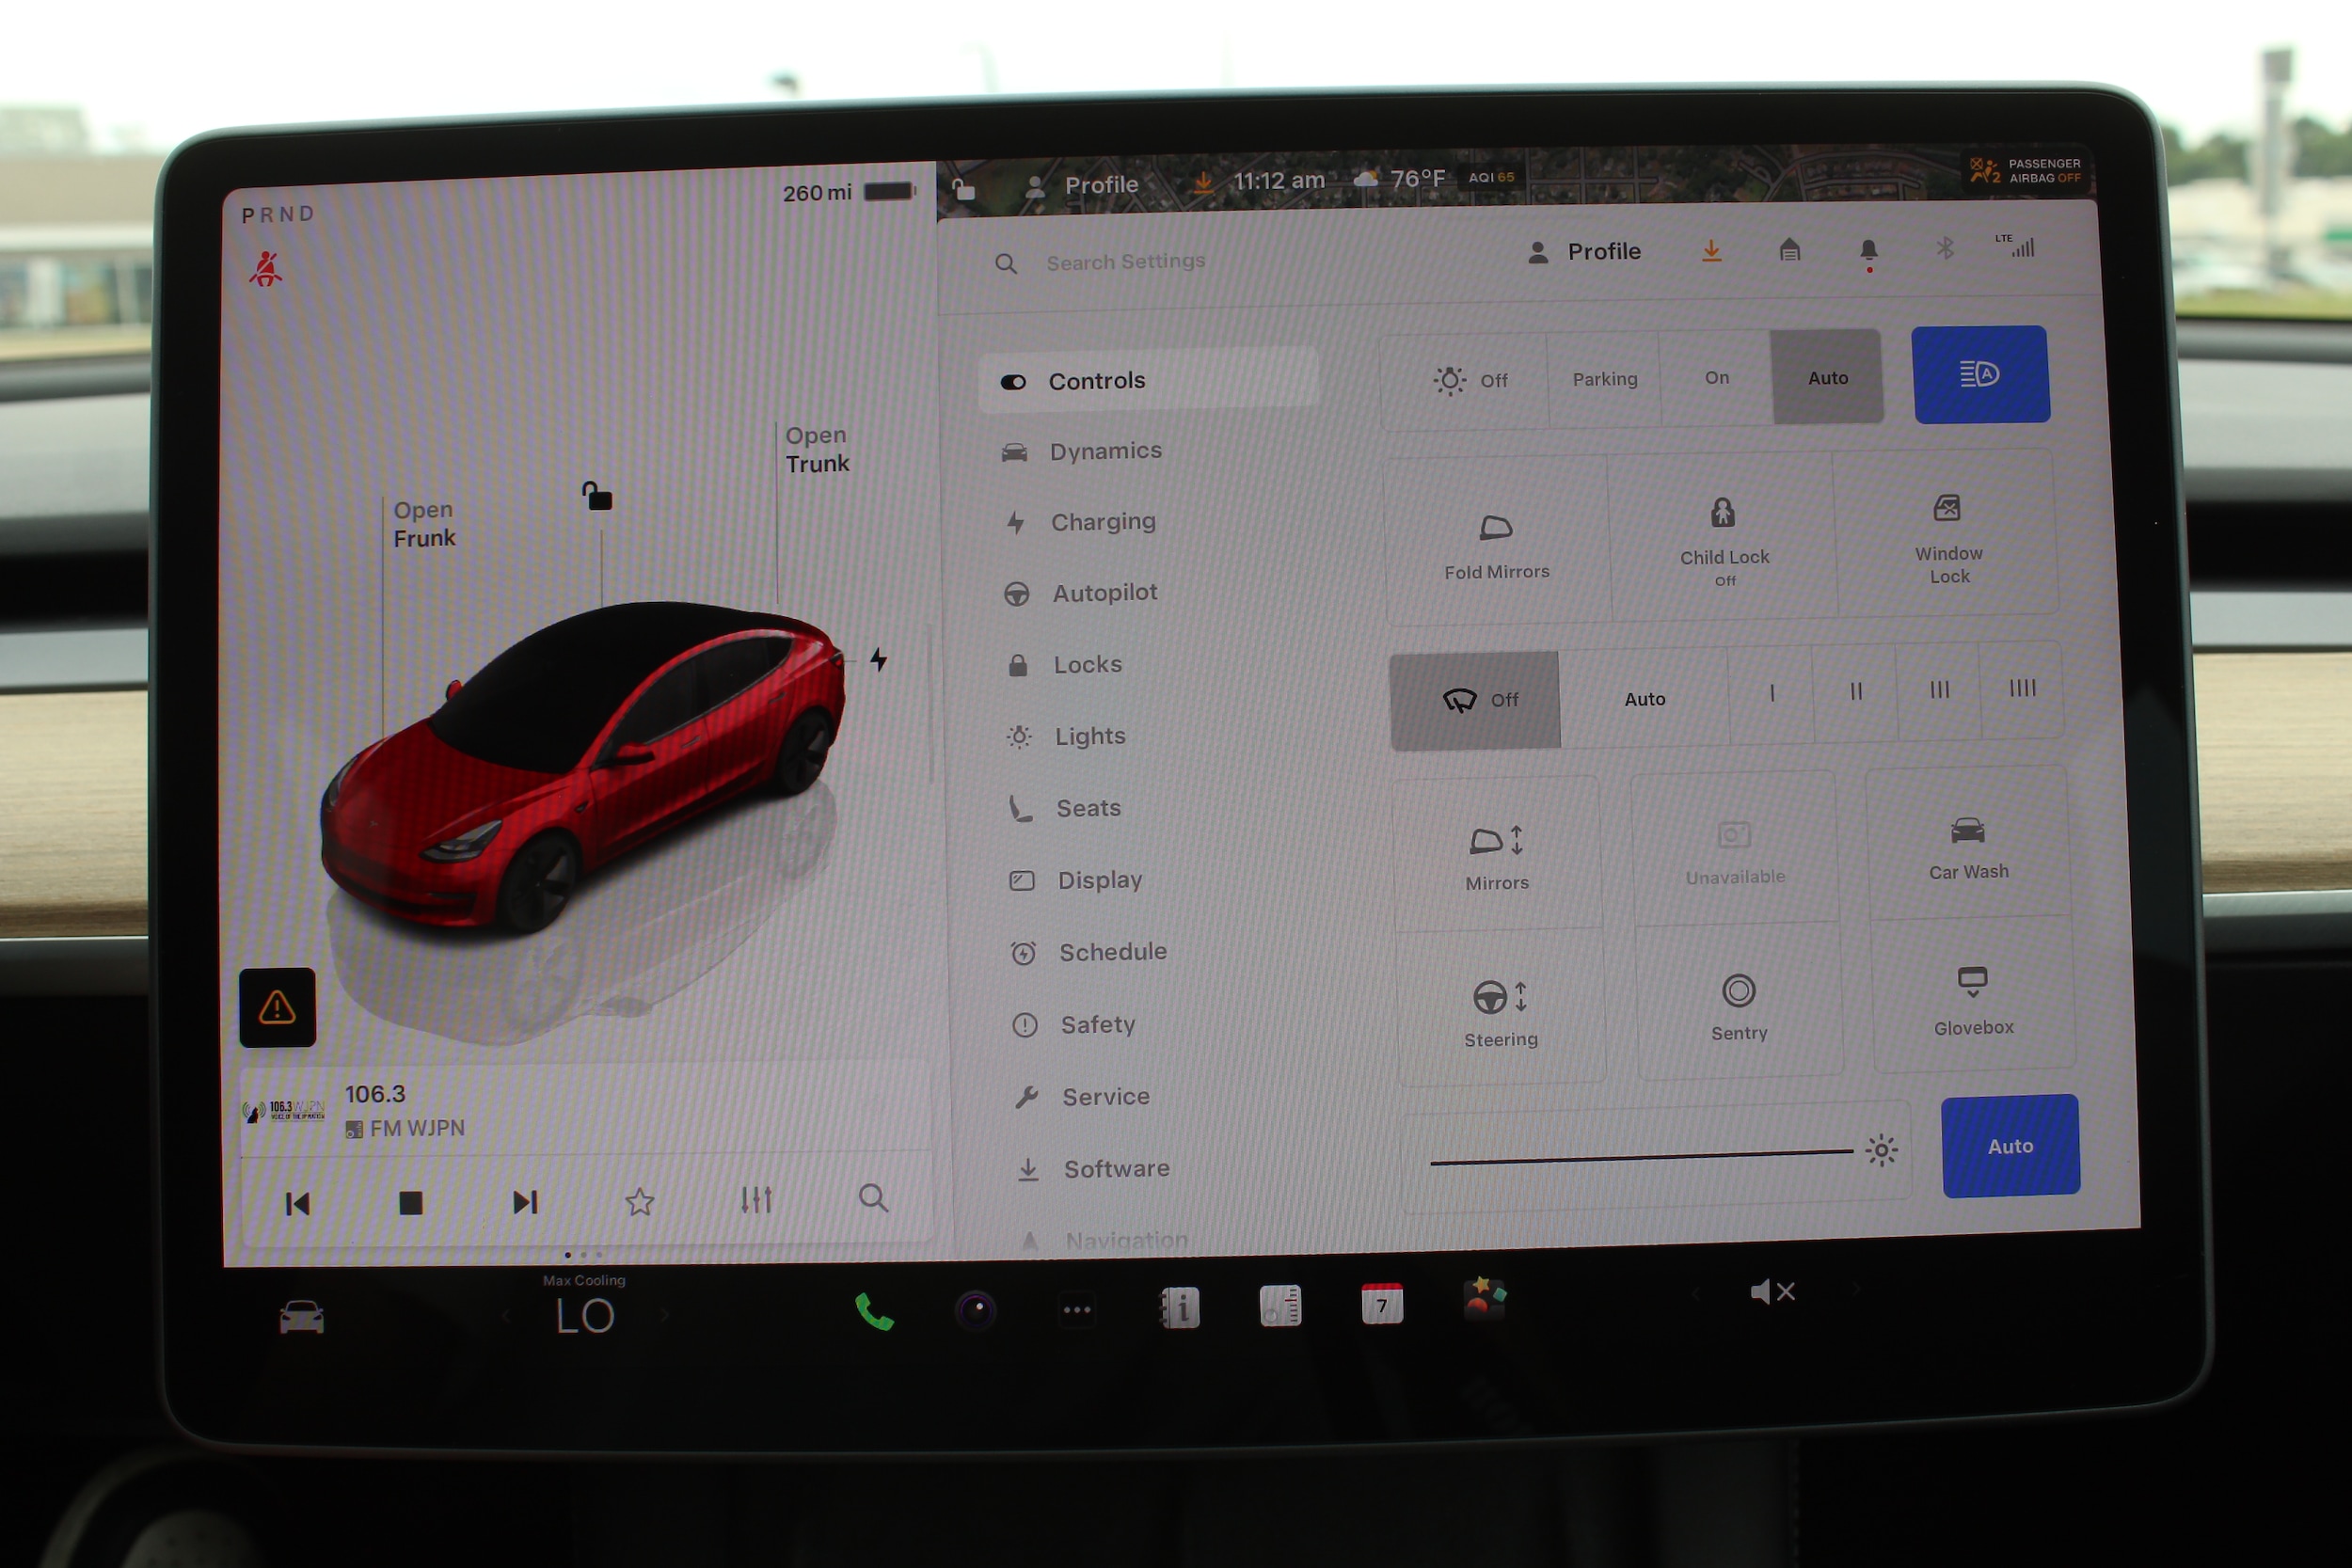Open the all apps ellipsis menu
The height and width of the screenshot is (1568, 2352).
pos(1077,1309)
